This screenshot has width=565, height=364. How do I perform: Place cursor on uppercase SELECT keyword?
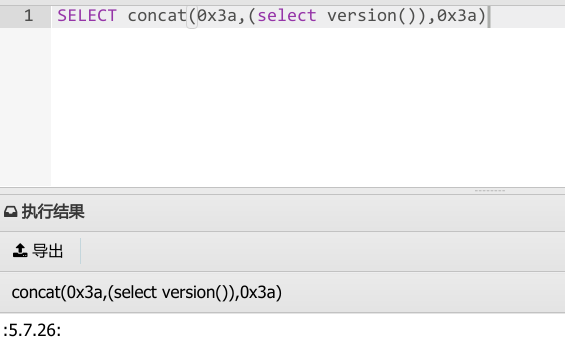pos(87,16)
